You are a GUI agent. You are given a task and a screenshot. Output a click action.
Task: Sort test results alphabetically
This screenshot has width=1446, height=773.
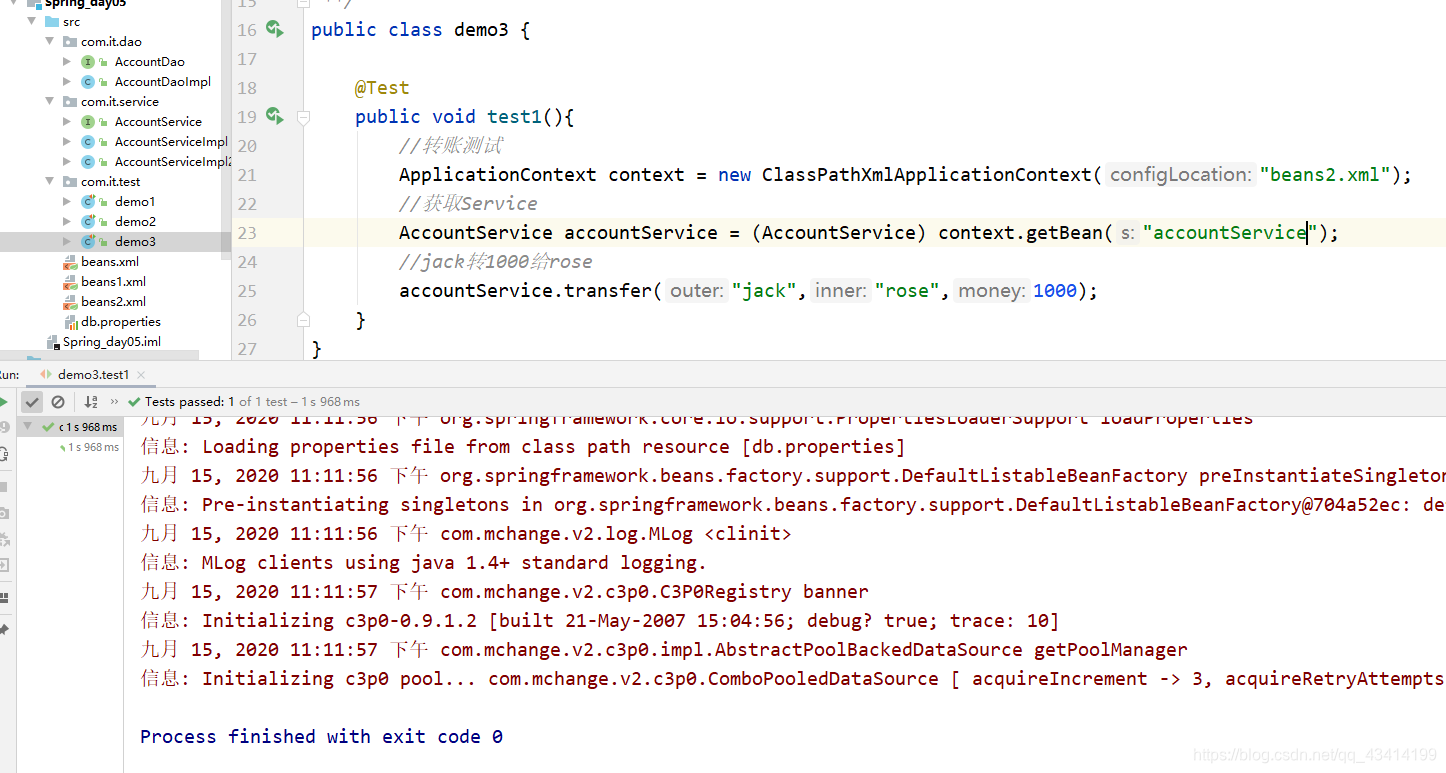pyautogui.click(x=91, y=402)
